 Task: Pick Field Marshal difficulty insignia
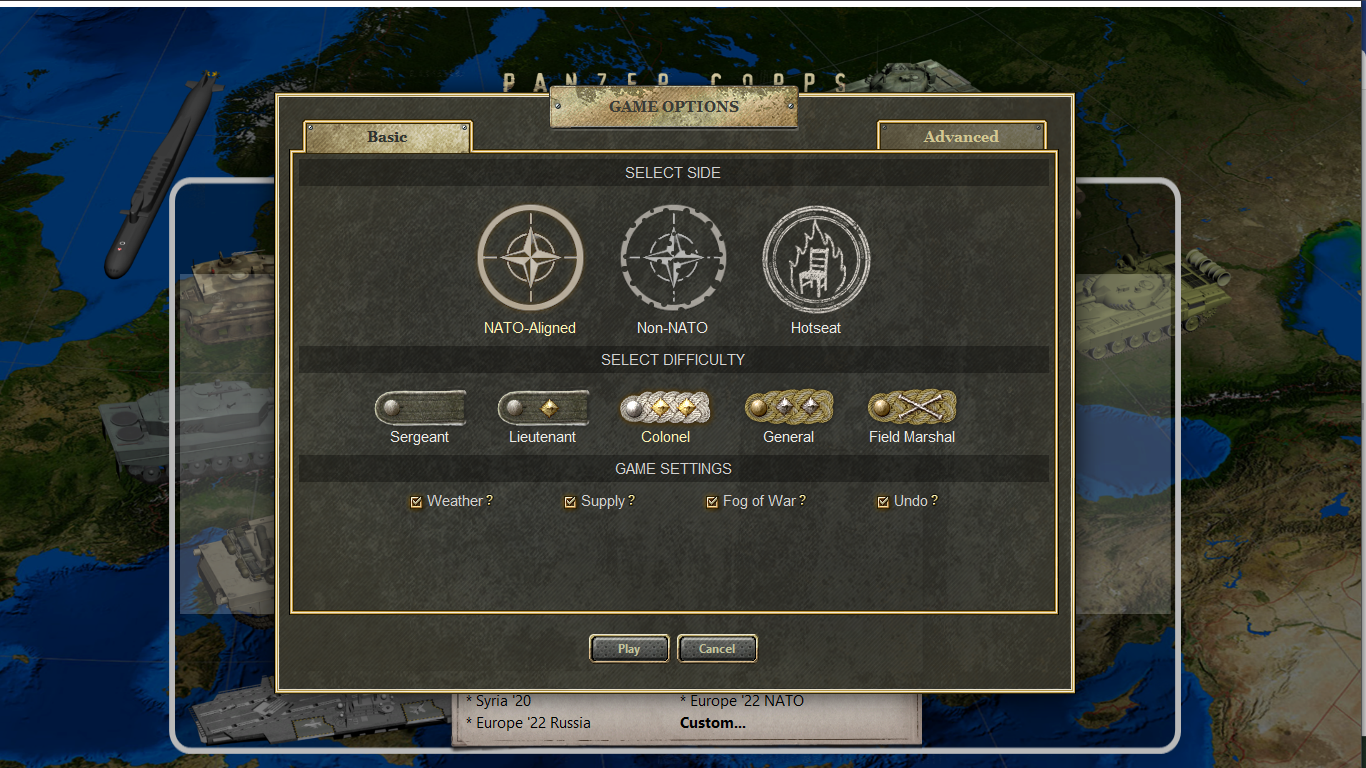tap(912, 408)
